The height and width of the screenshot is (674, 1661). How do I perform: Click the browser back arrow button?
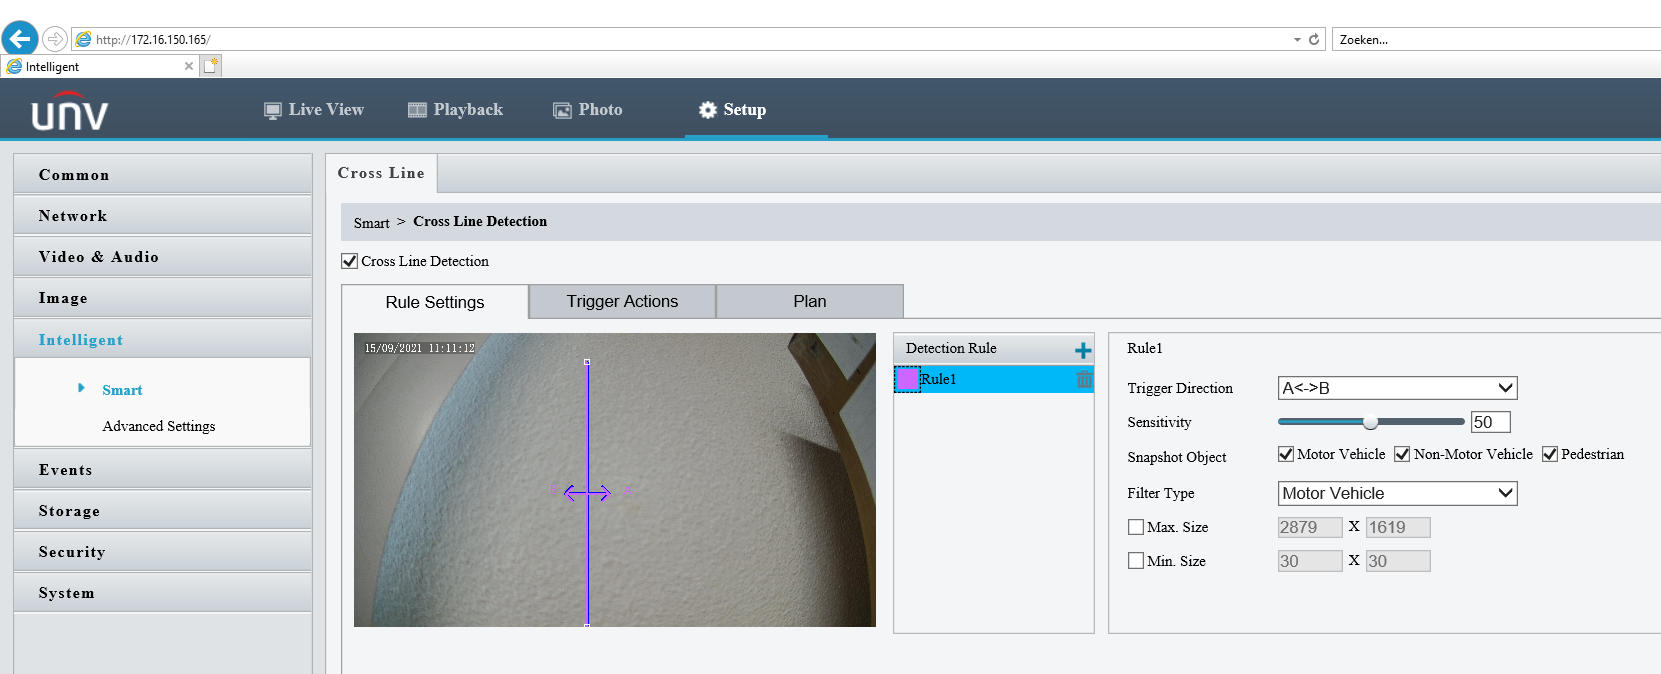(20, 39)
